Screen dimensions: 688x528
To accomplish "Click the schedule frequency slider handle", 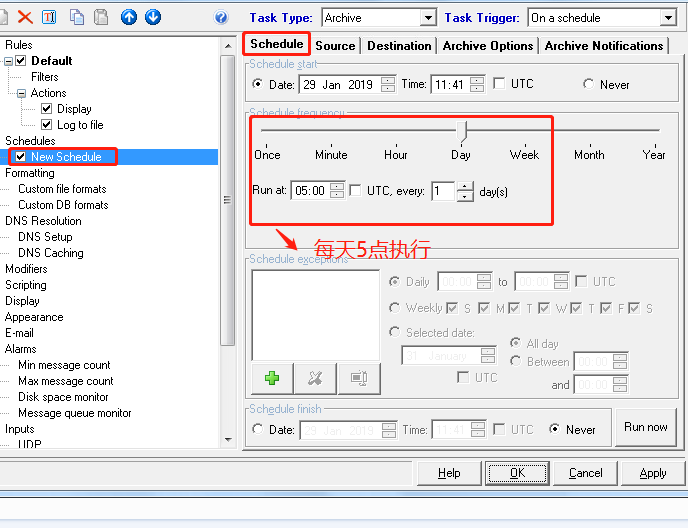I will click(462, 130).
